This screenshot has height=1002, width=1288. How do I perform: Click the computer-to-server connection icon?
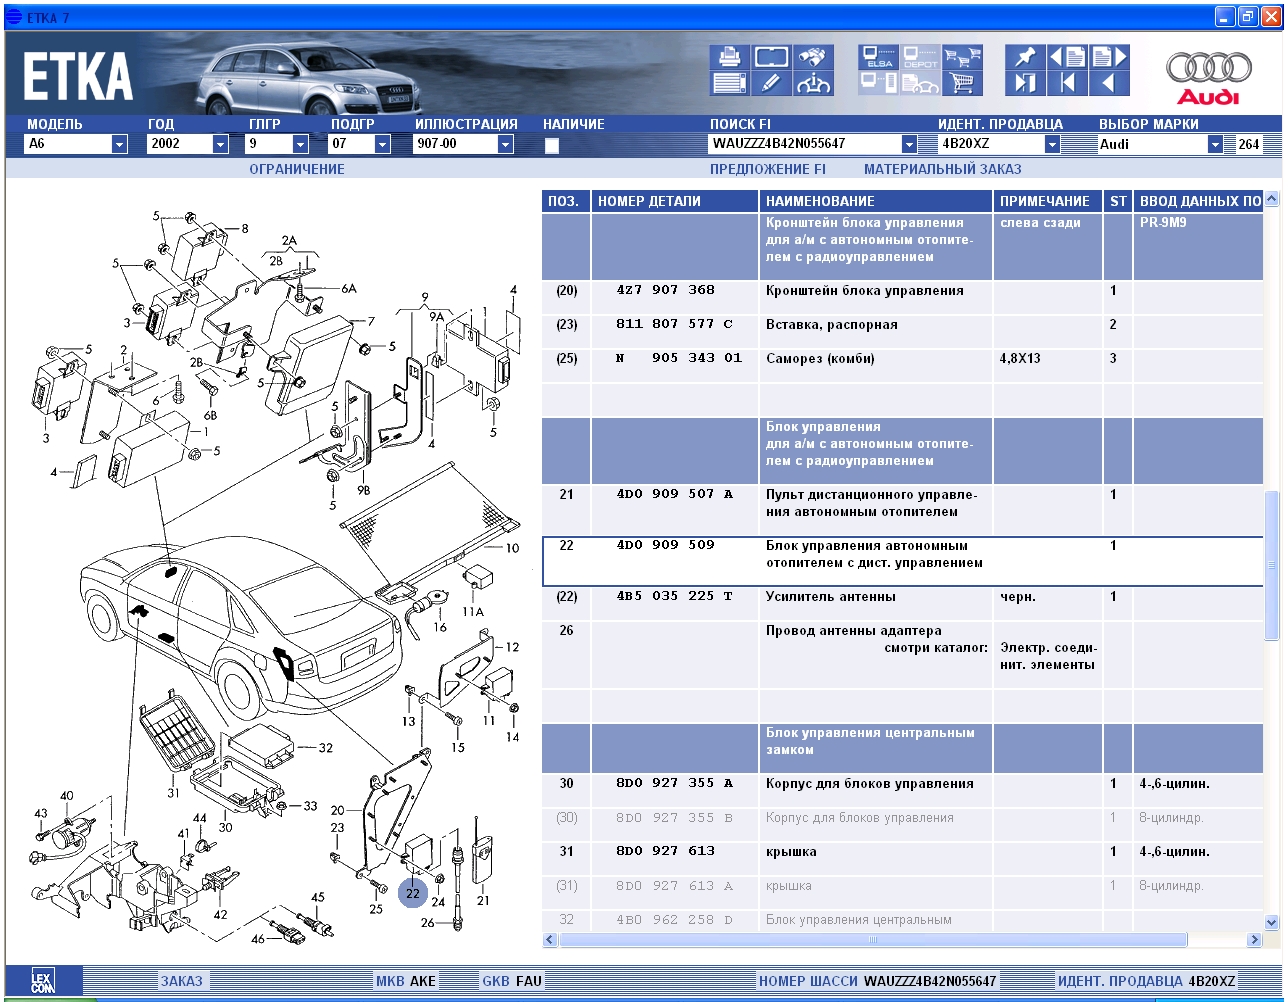879,83
